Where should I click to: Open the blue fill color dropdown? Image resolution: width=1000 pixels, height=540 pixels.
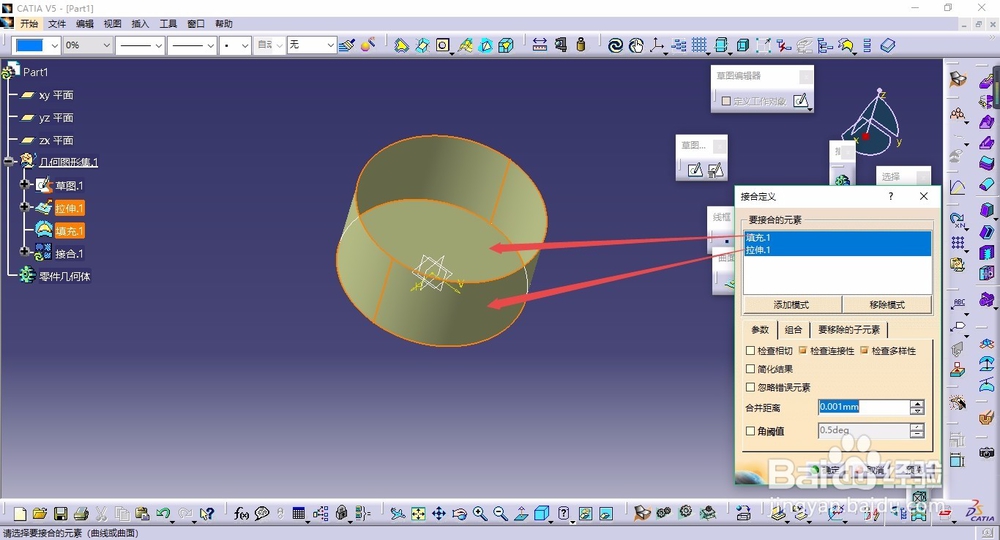[54, 45]
